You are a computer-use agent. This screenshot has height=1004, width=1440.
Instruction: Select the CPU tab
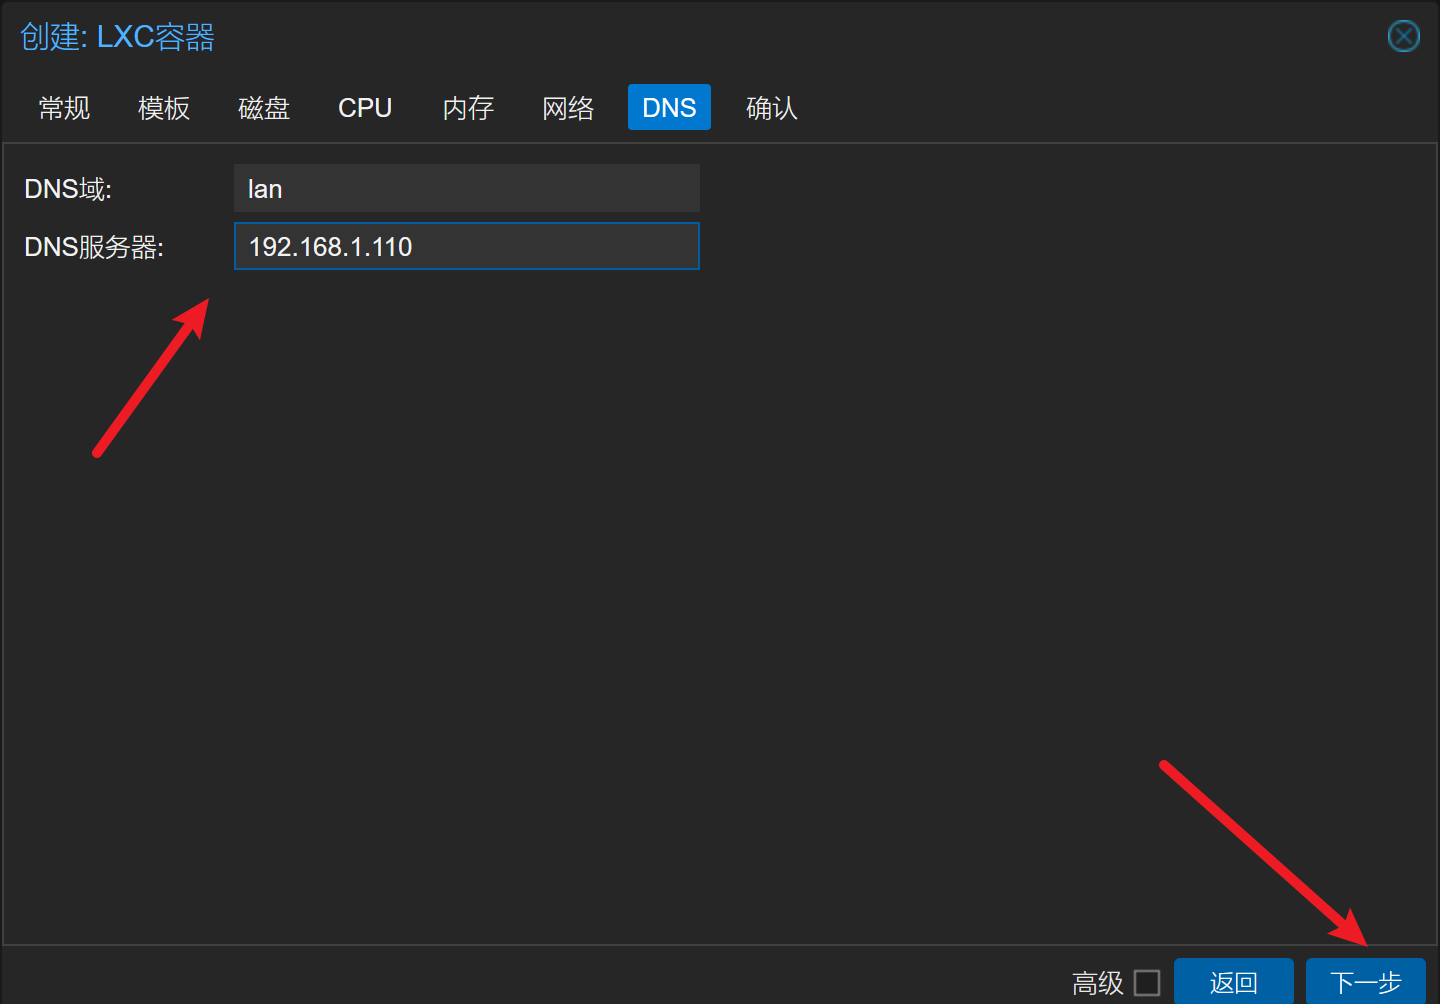pos(365,108)
